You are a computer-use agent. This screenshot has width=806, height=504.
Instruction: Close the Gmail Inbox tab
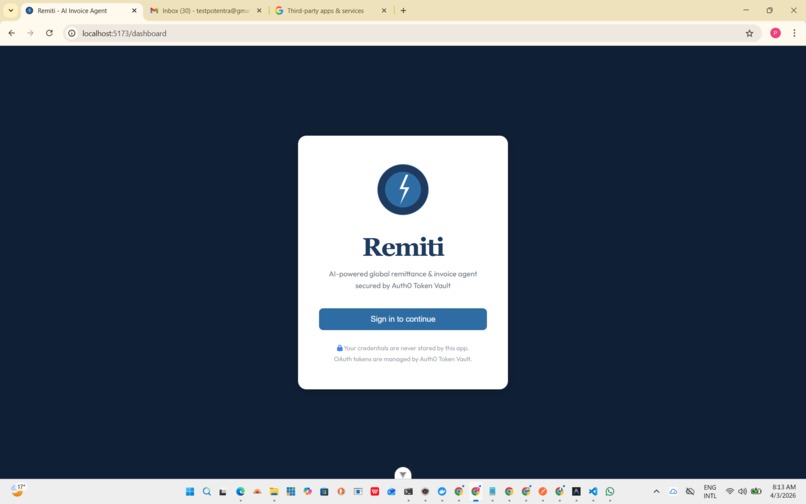pyautogui.click(x=259, y=10)
